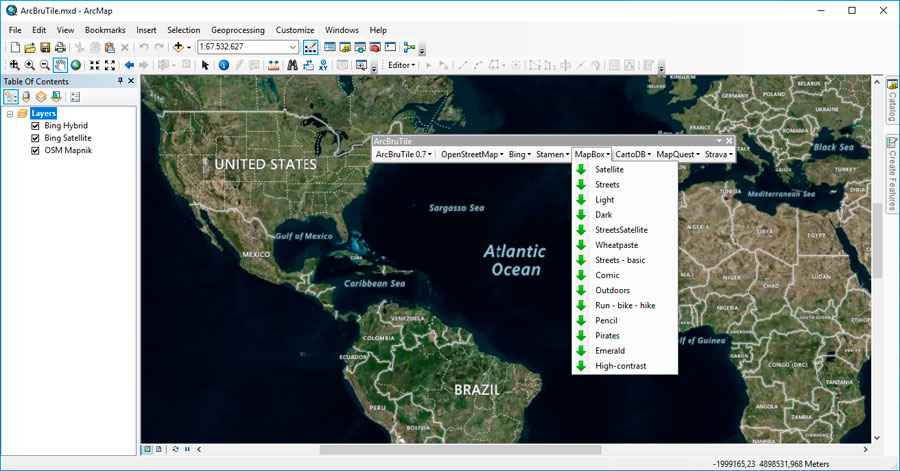Add MapBox Satellite layer

pos(624,169)
